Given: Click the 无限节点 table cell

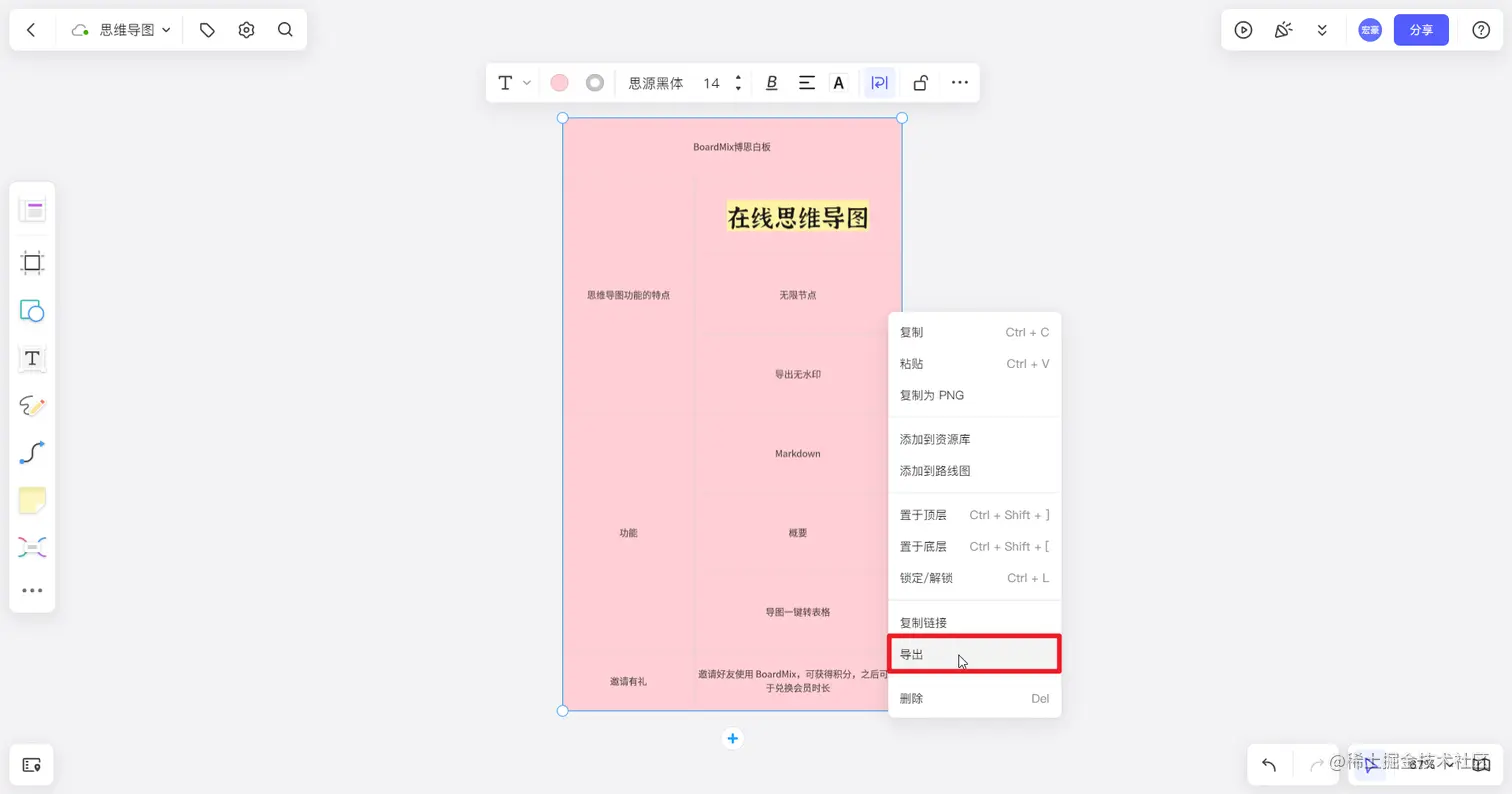Looking at the screenshot, I should (x=798, y=295).
